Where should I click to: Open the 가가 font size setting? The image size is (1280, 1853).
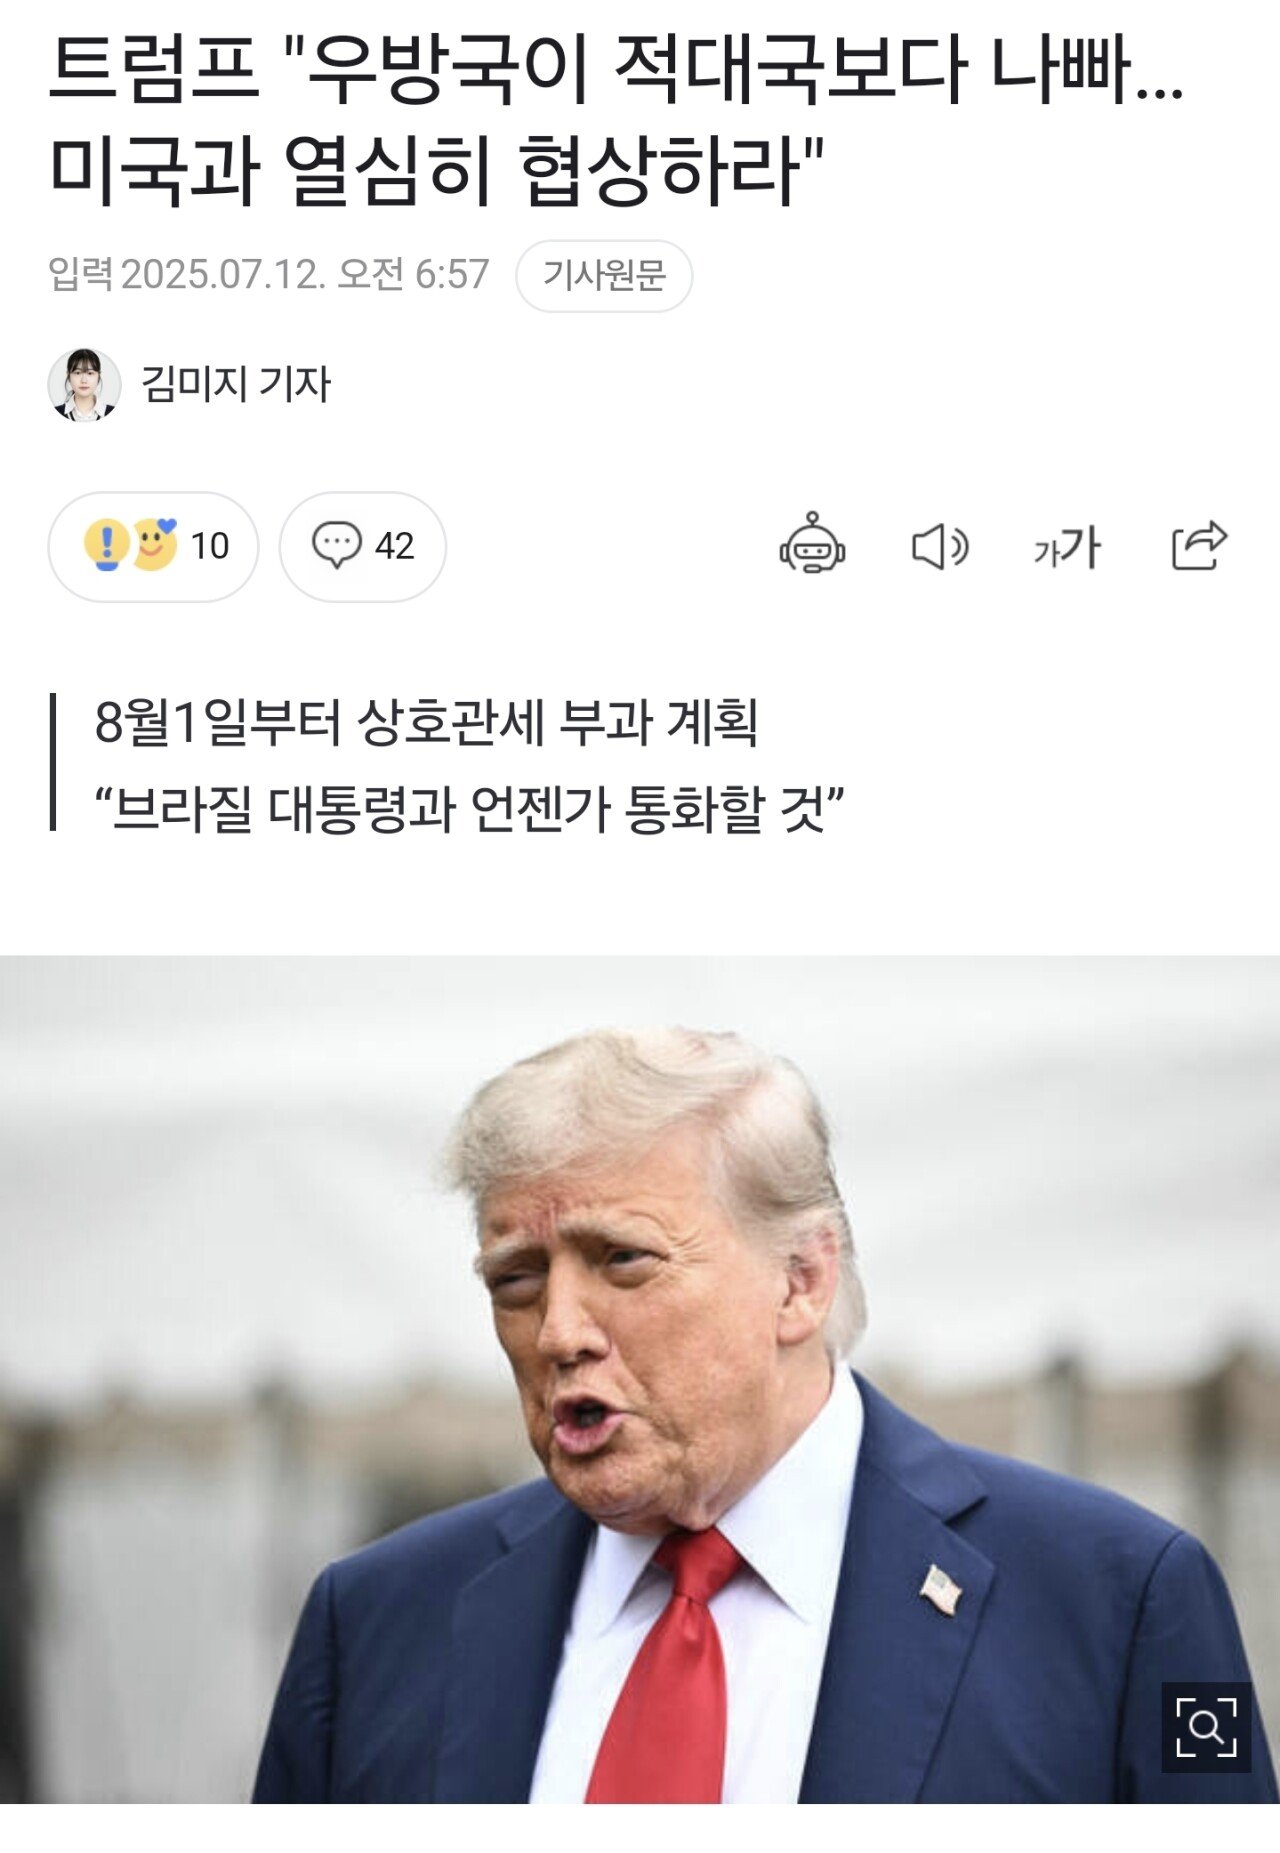[x=1067, y=547]
